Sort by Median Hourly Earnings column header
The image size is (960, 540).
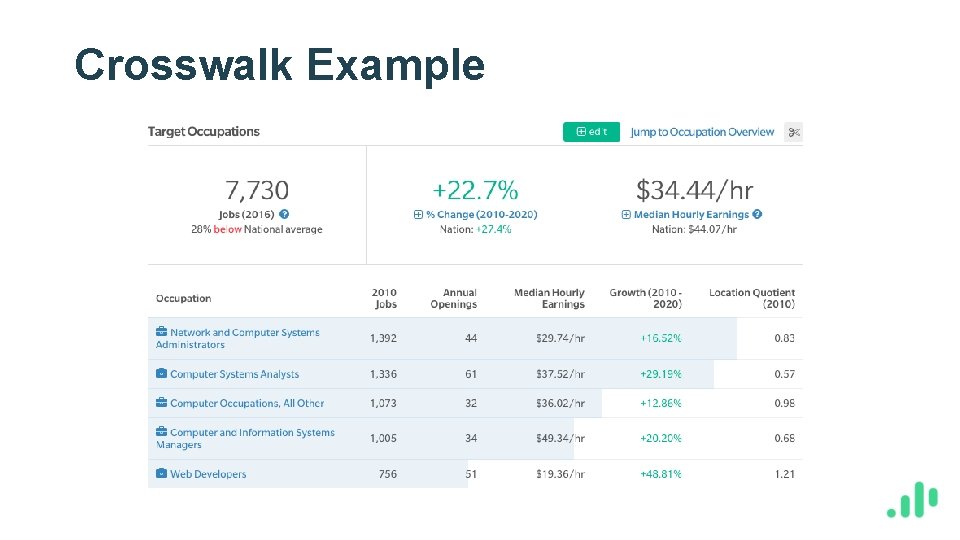point(549,298)
